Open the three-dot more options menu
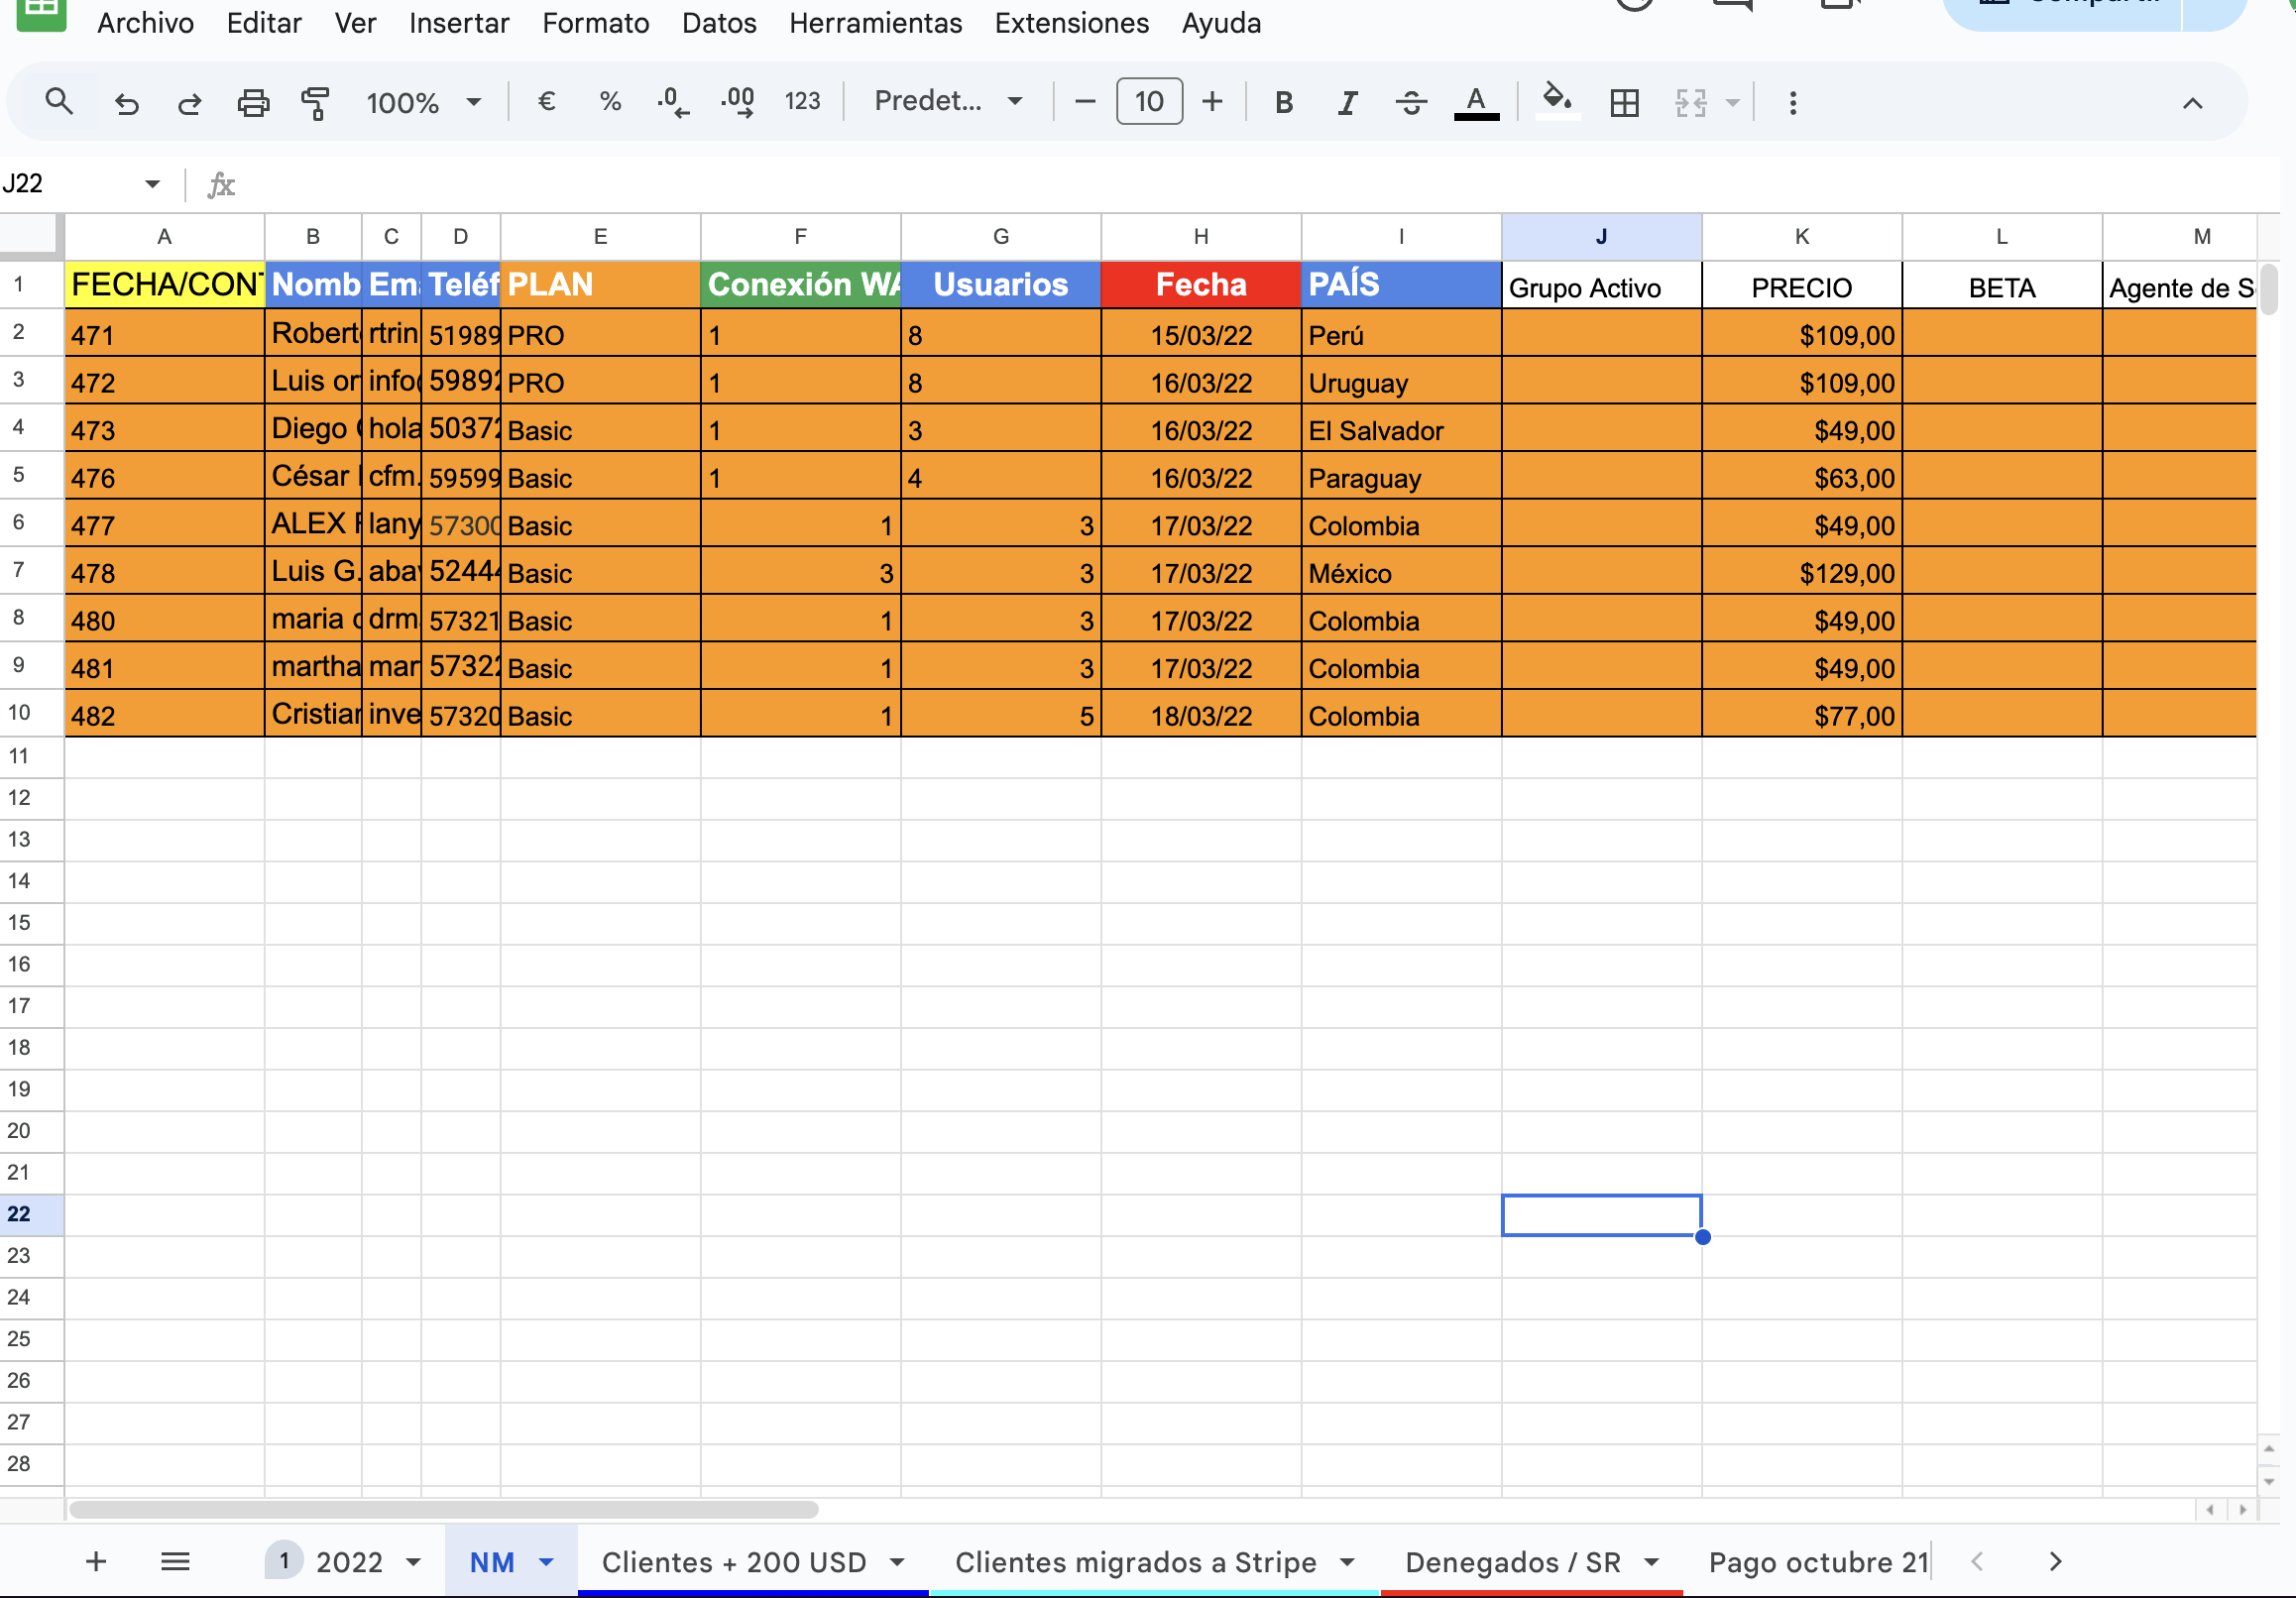The image size is (2296, 1598). tap(1792, 102)
